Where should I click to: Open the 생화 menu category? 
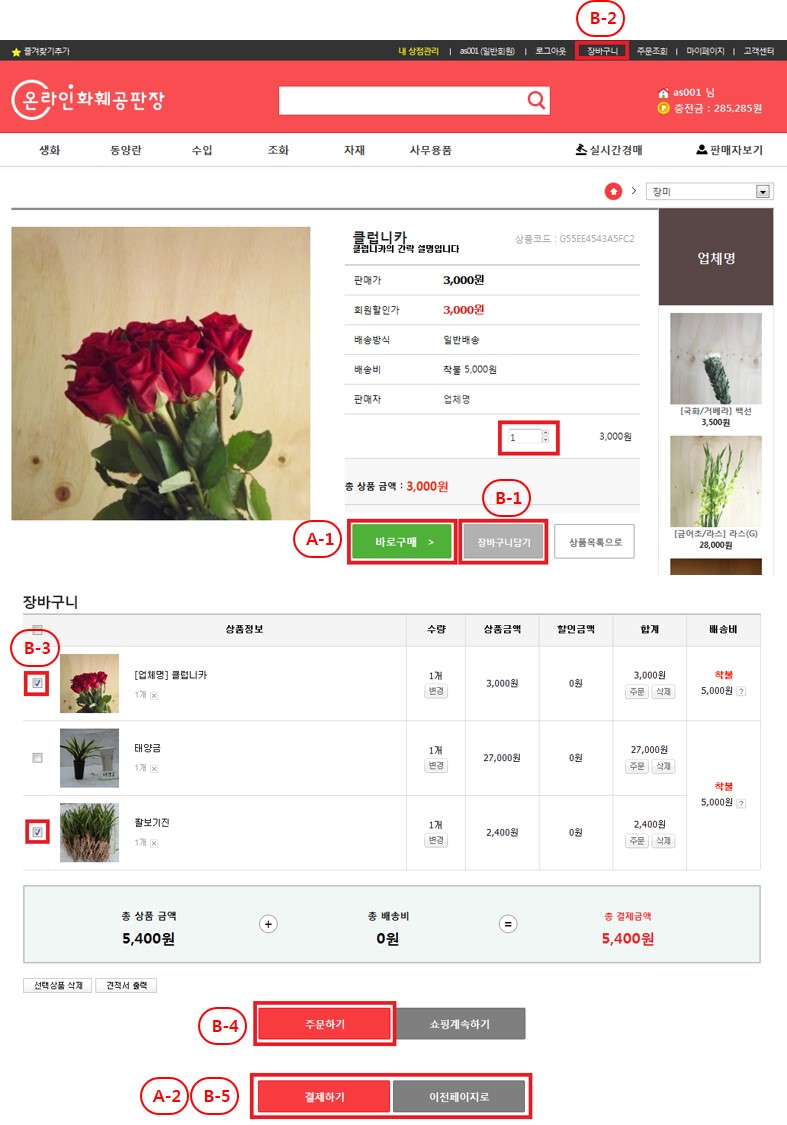click(50, 150)
